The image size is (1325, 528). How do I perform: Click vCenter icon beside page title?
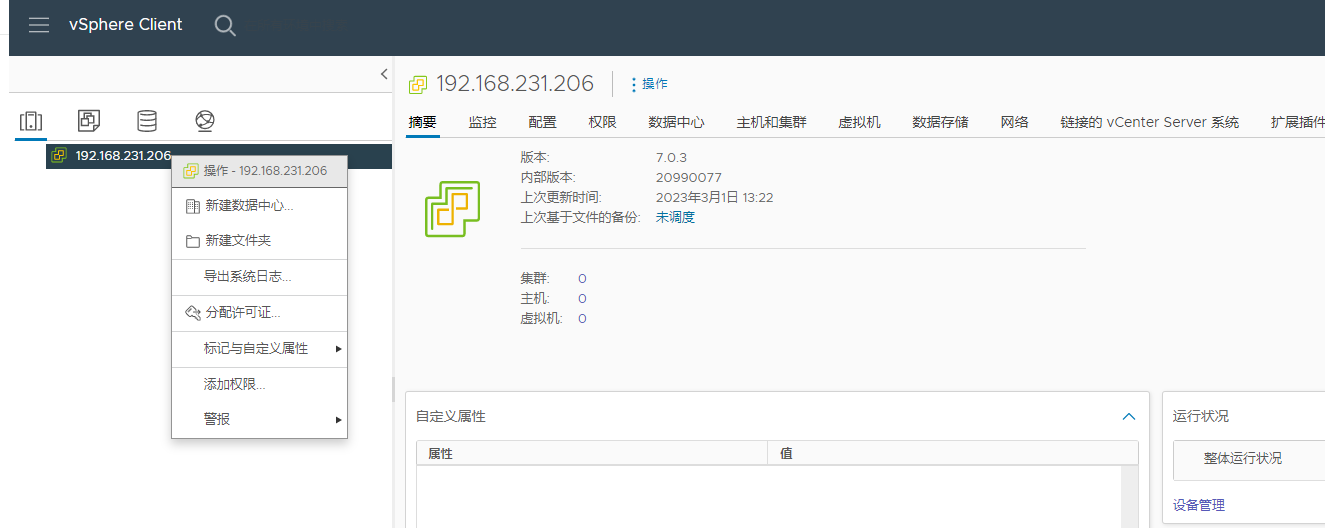click(x=418, y=84)
